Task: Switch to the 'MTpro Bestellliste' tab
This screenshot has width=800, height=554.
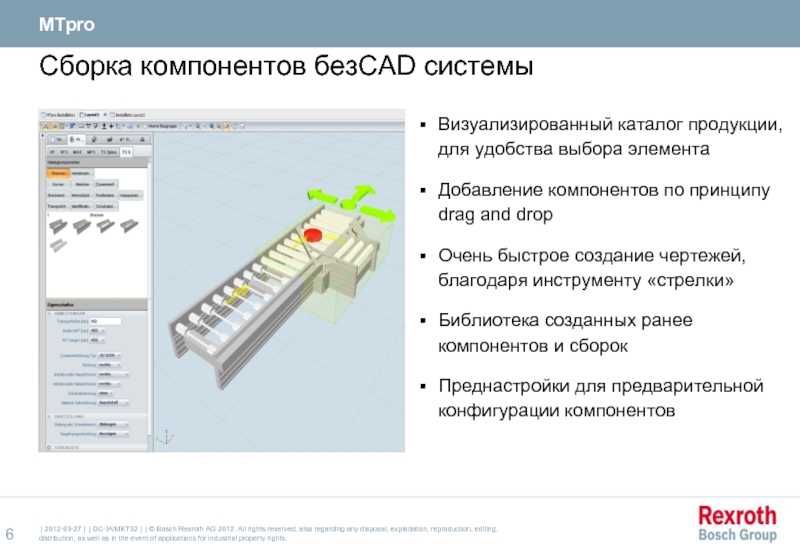Action: coord(58,115)
